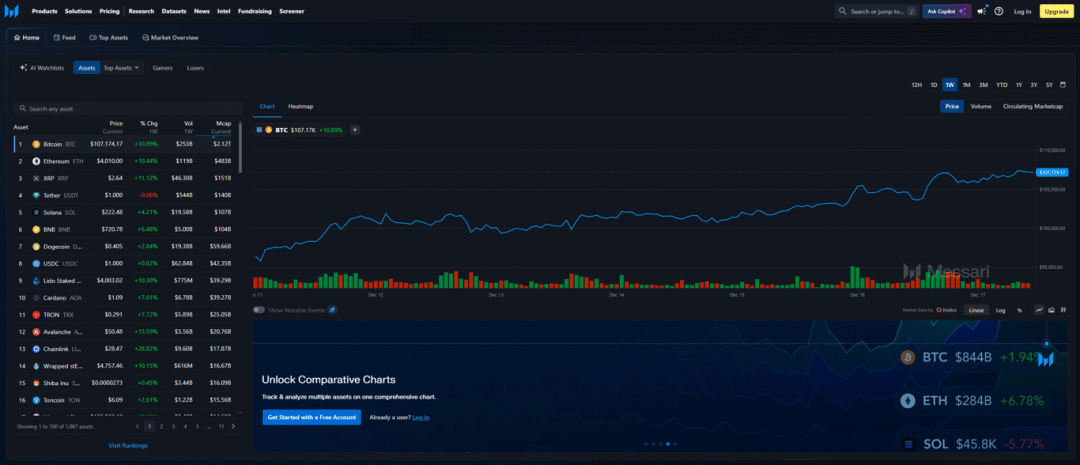1080x465 pixels.
Task: Add asset with plus button beside BTC
Action: pos(355,130)
